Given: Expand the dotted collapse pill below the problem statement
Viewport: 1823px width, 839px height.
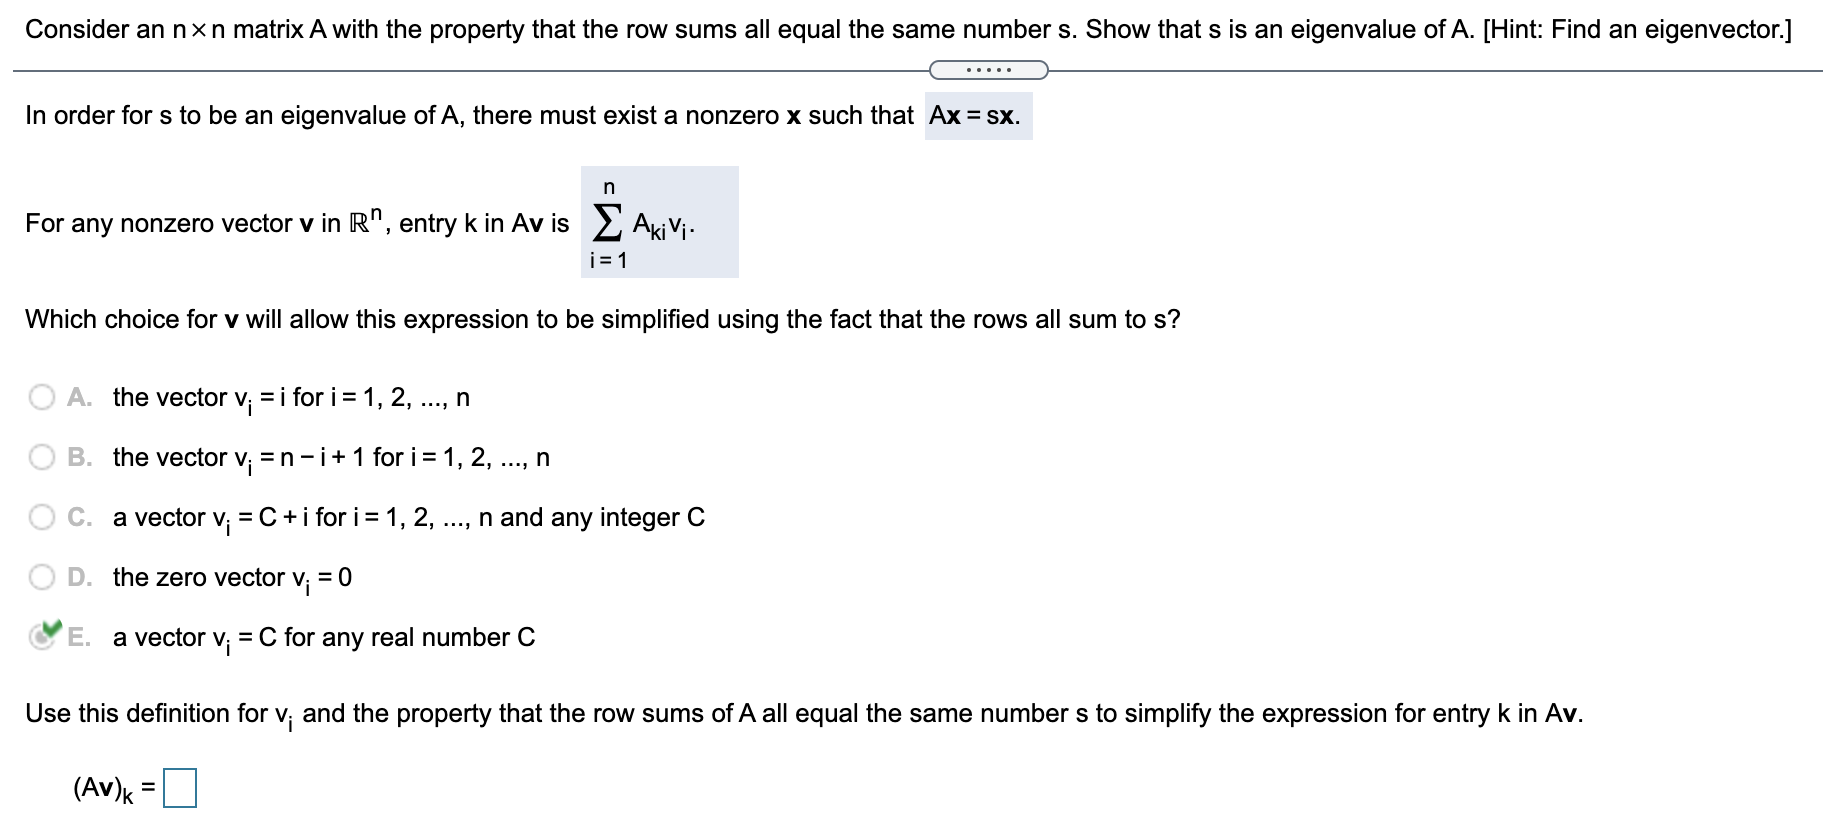Looking at the screenshot, I should pos(988,68).
